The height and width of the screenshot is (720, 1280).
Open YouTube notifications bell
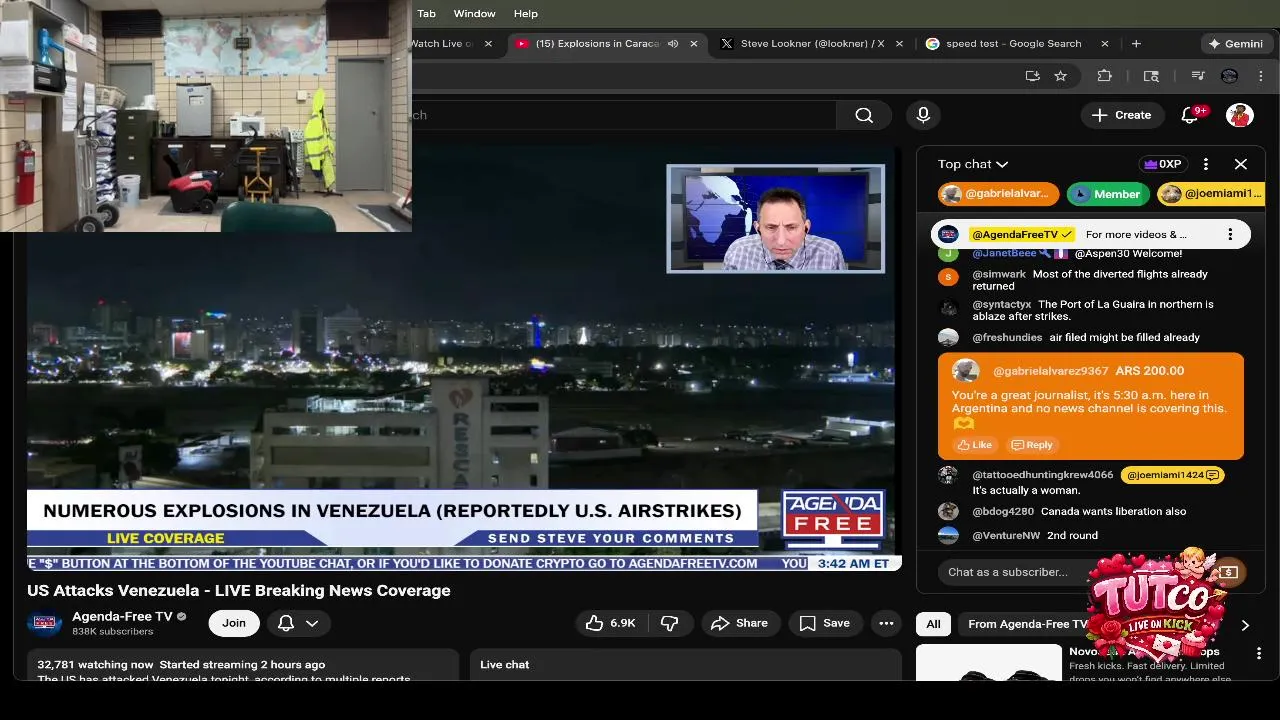[x=1190, y=115]
